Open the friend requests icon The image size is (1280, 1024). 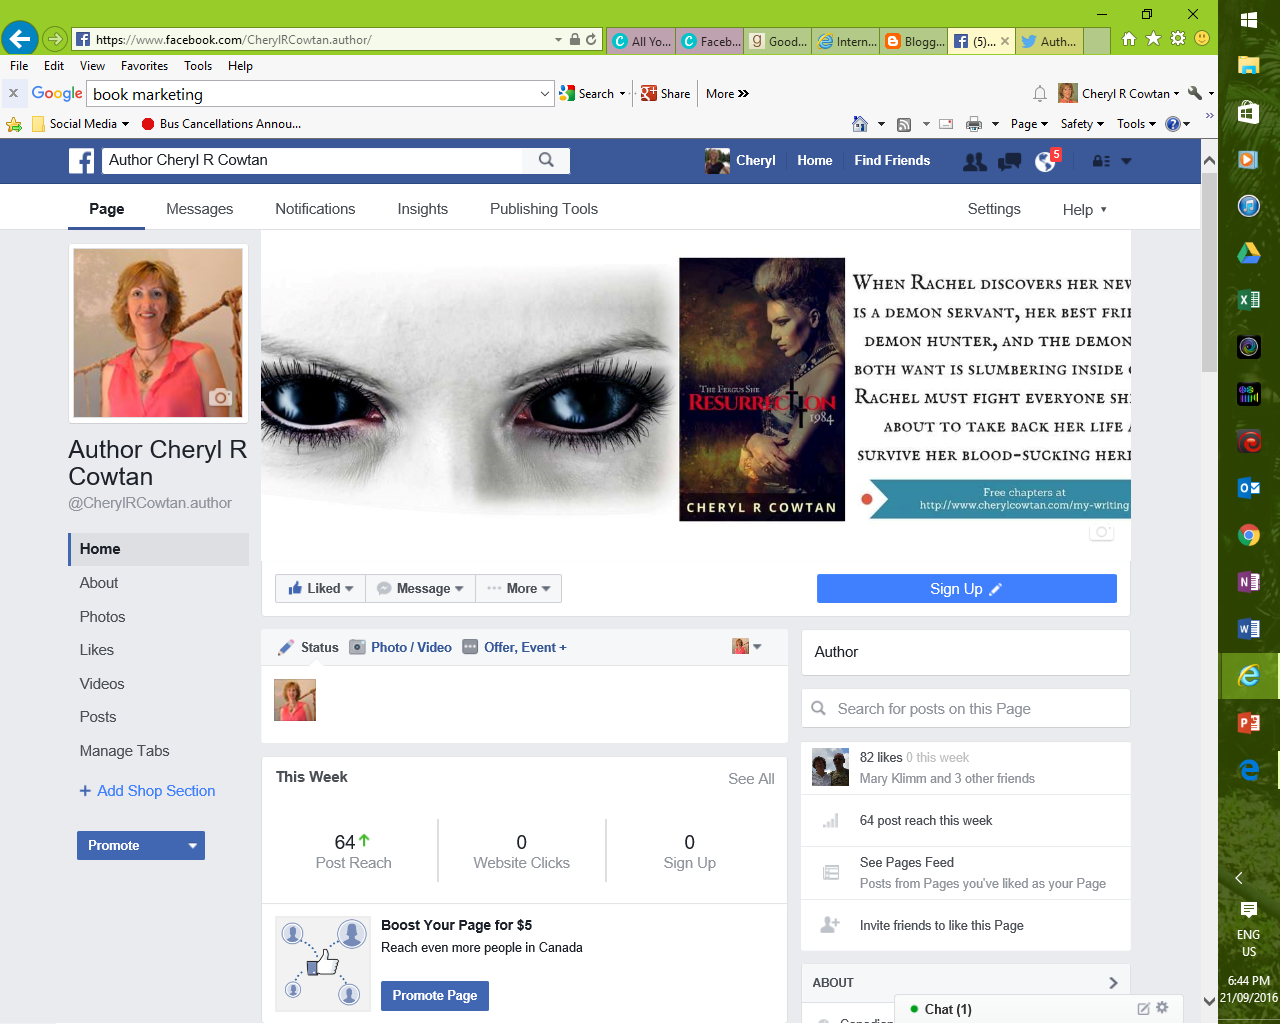(974, 161)
